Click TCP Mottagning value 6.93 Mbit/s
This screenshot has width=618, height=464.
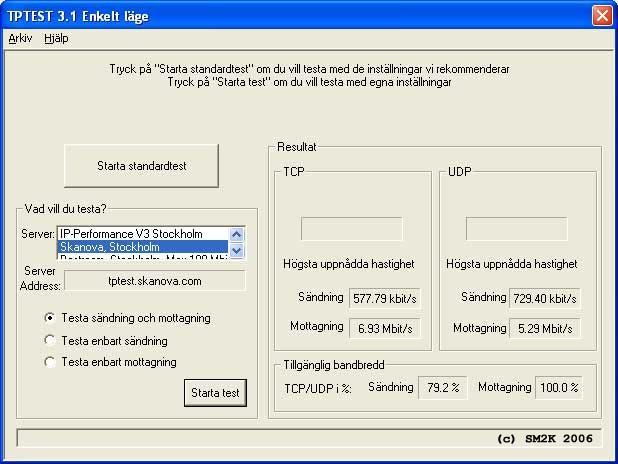pyautogui.click(x=385, y=328)
